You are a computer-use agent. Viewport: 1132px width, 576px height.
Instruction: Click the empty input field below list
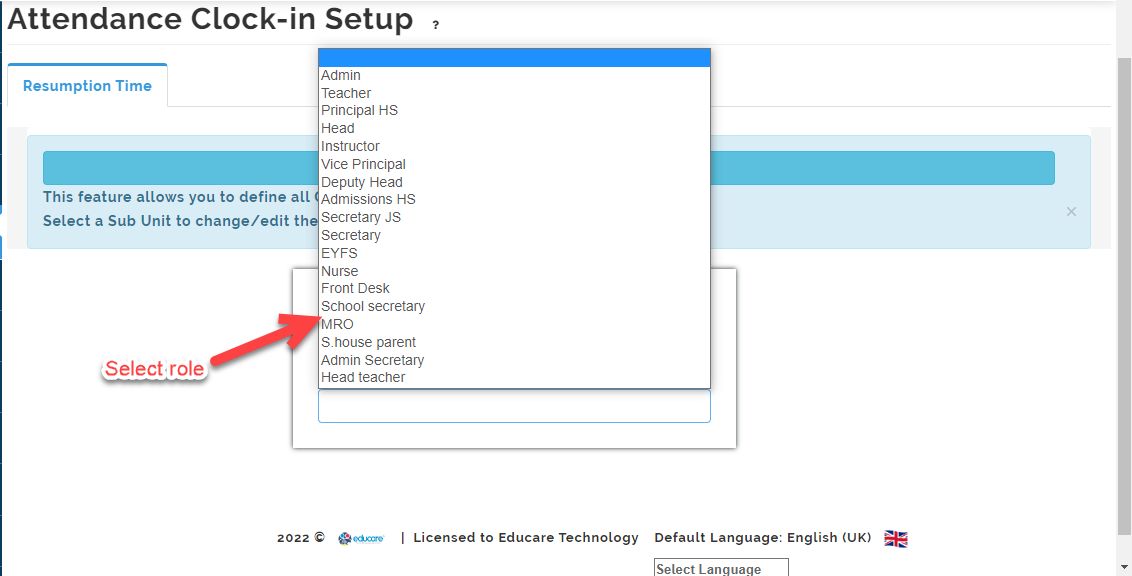pos(514,406)
